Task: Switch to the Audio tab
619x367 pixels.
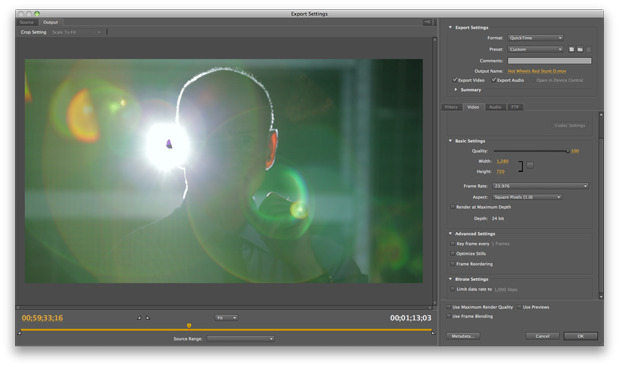Action: tap(495, 107)
